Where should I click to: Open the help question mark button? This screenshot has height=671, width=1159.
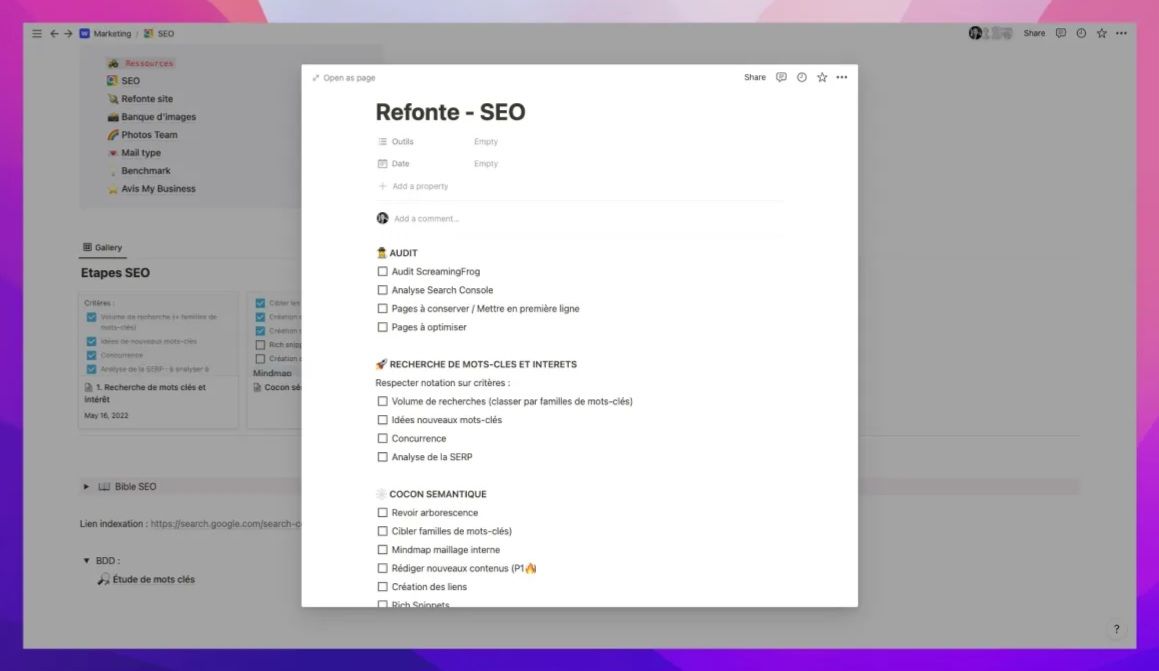click(x=1116, y=629)
